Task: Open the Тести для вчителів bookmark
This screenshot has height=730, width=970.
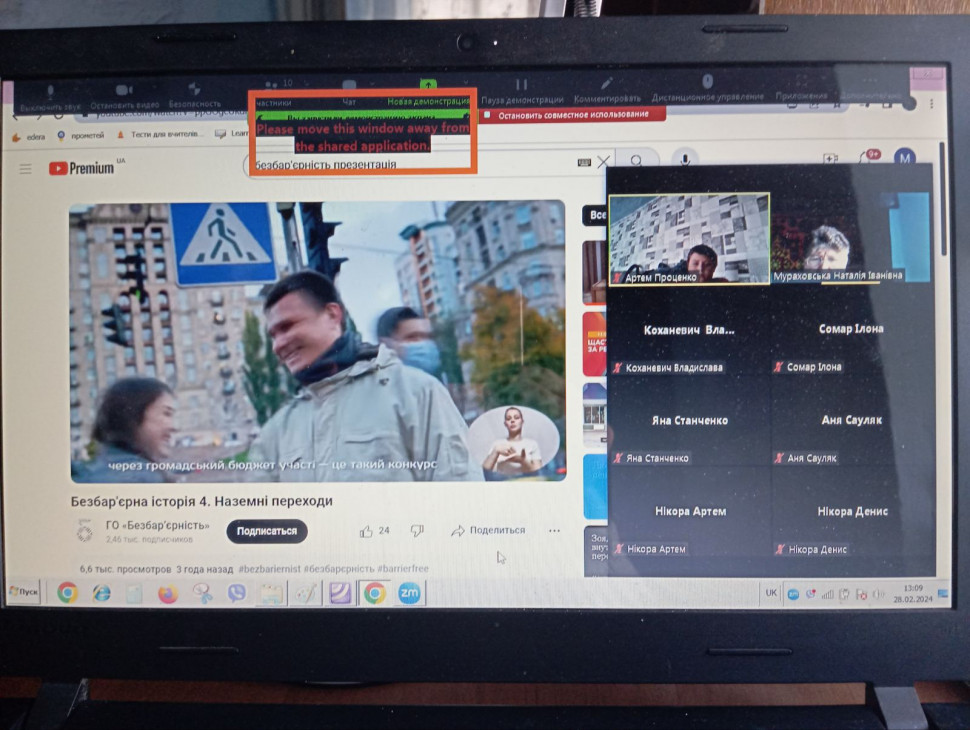Action: point(158,134)
